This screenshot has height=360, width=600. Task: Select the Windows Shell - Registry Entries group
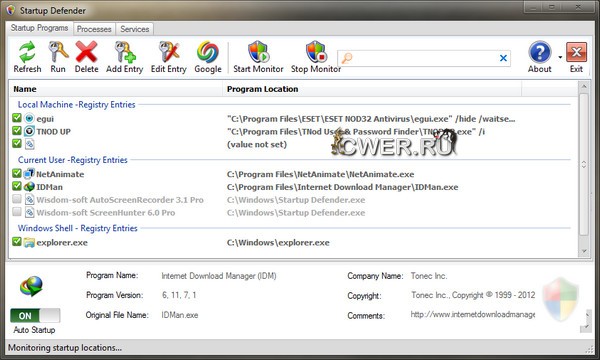tap(78, 228)
